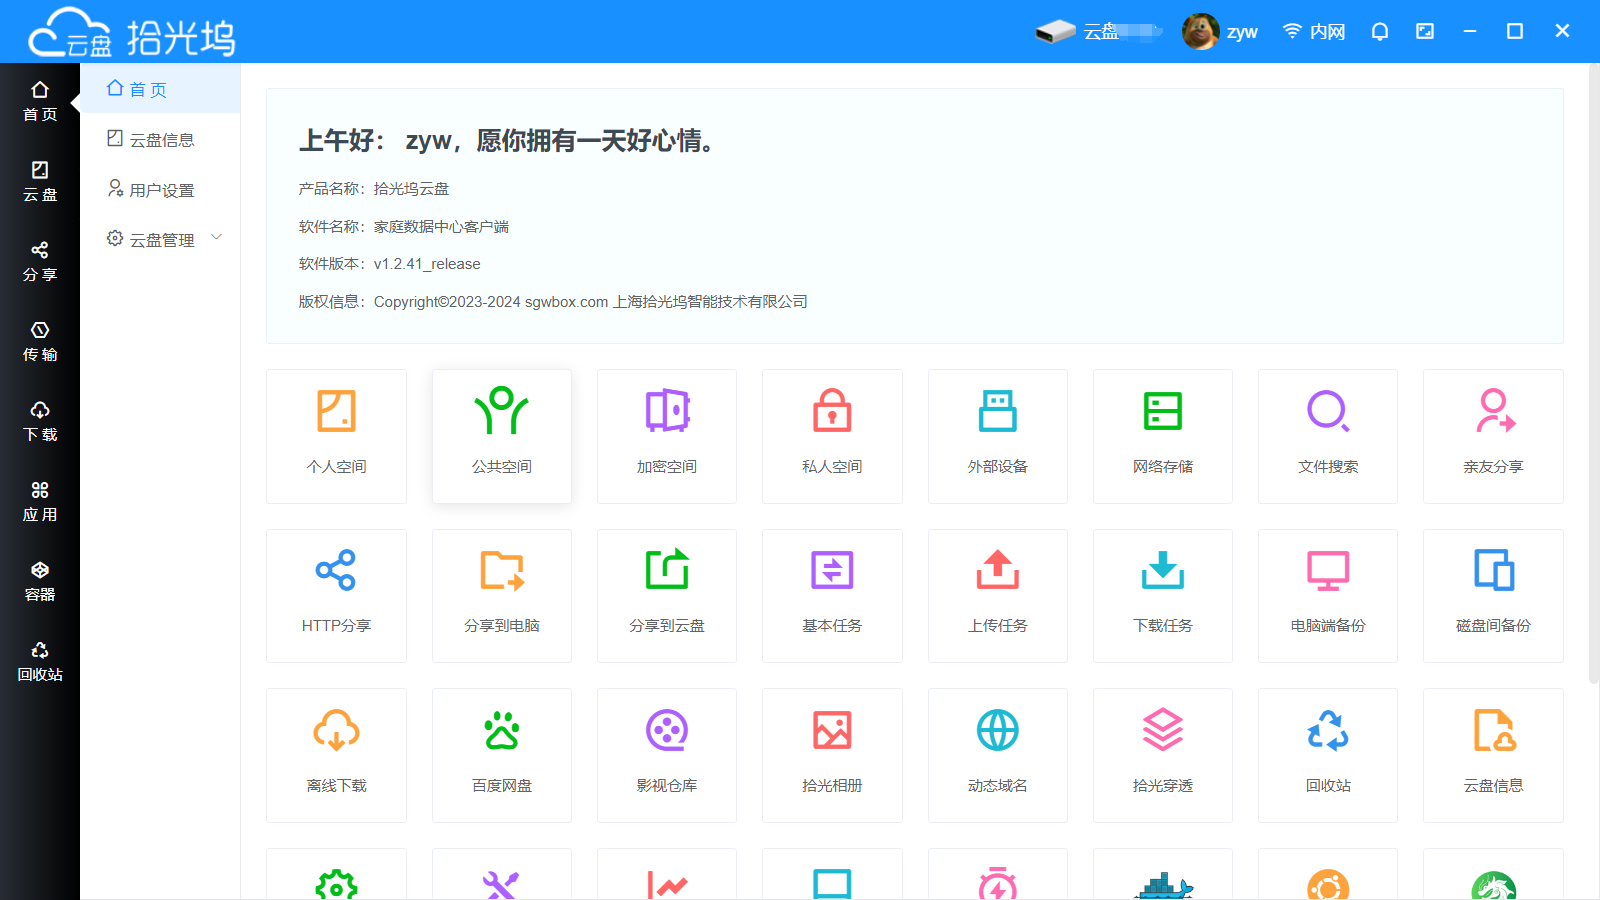Open the 电脑端备份 PC backup tile
This screenshot has height=900, width=1600.
pos(1328,596)
